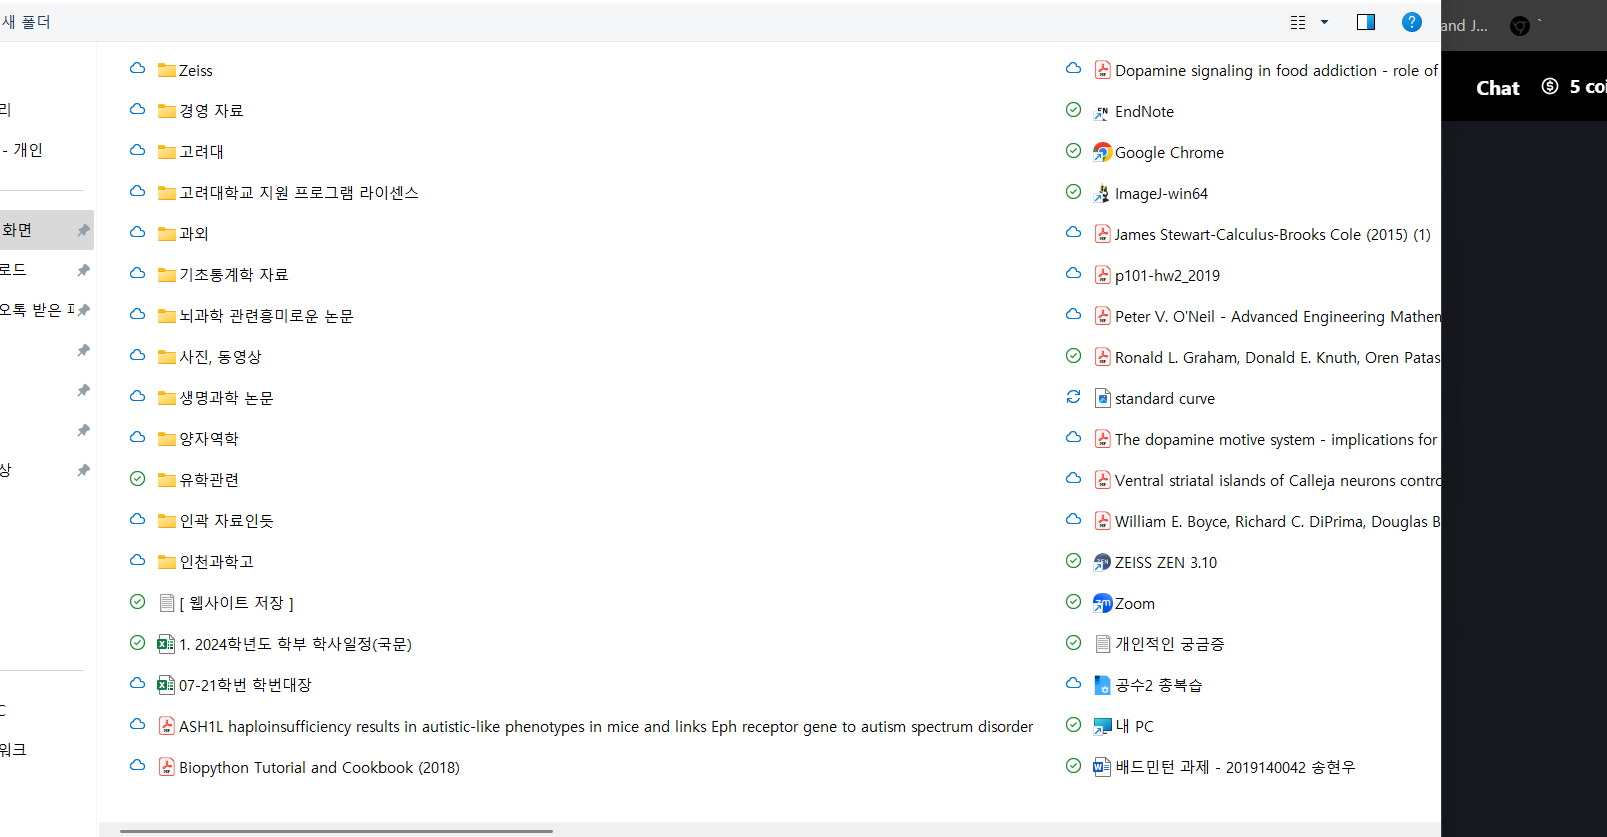Select the 인곽 자료인듯 folder name
The height and width of the screenshot is (837, 1607).
coord(226,521)
